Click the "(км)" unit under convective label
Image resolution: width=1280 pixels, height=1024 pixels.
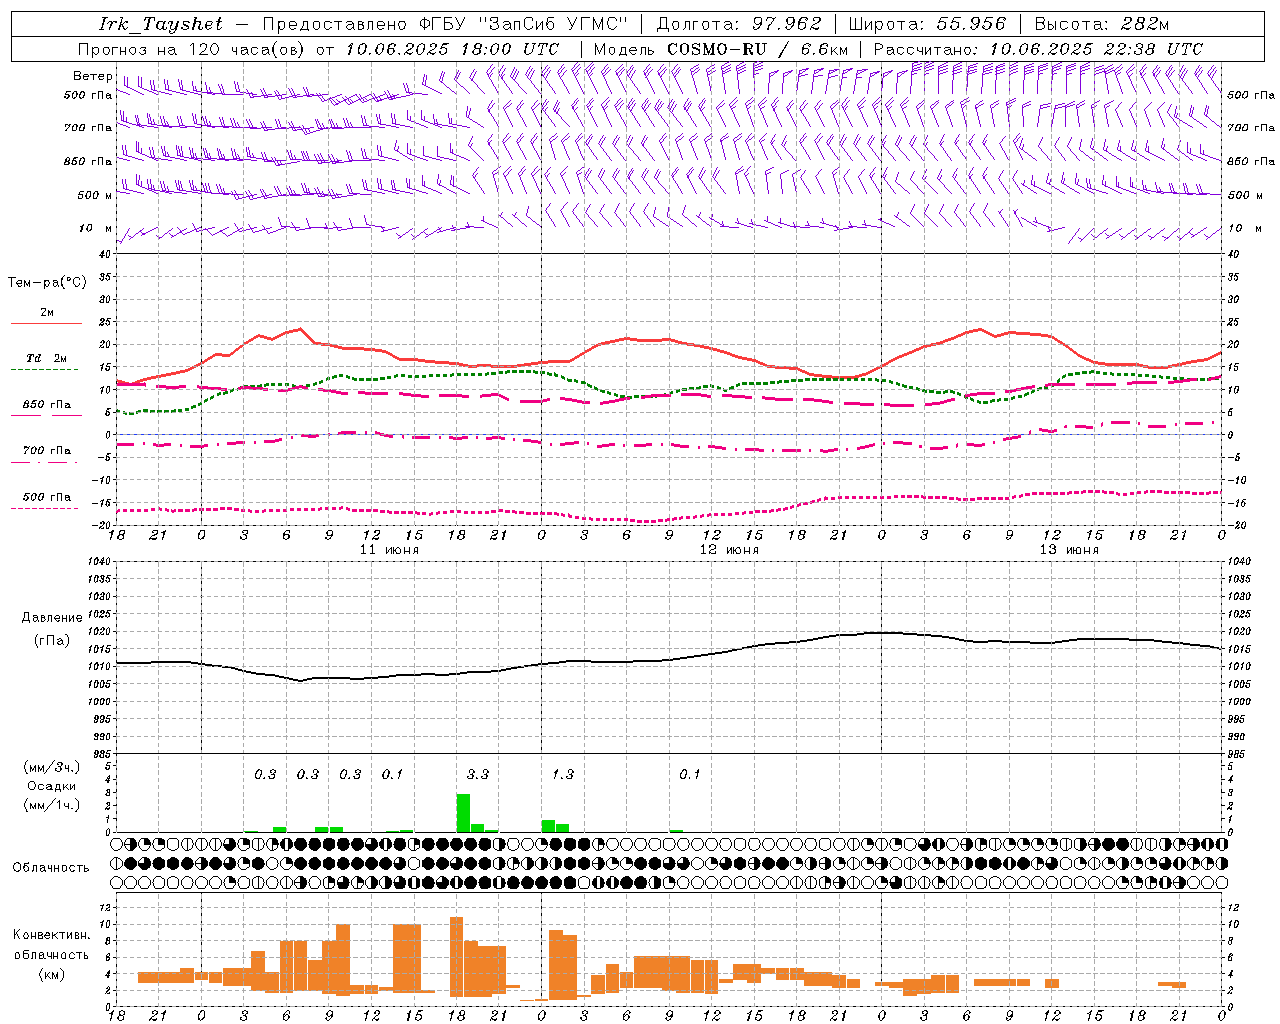tap(52, 974)
